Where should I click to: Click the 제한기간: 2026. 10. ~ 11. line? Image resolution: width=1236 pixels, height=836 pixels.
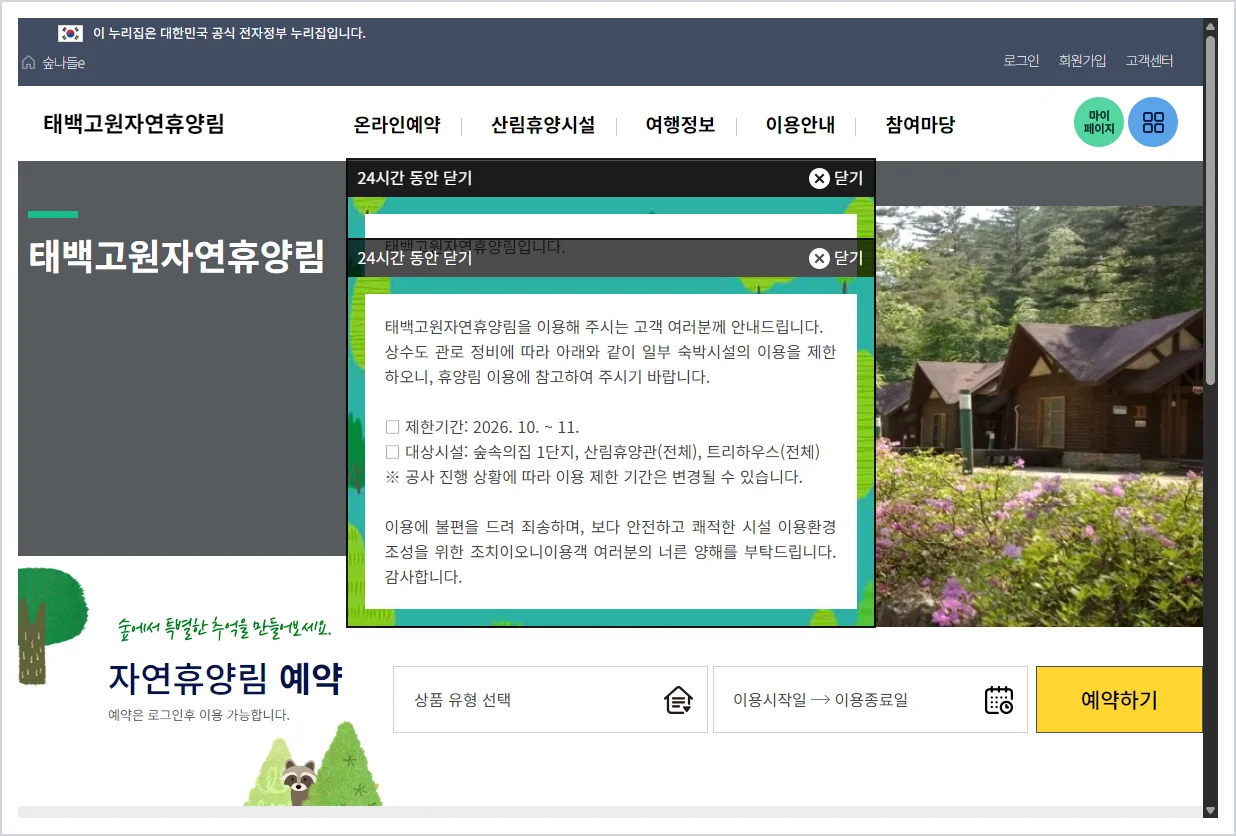point(482,427)
